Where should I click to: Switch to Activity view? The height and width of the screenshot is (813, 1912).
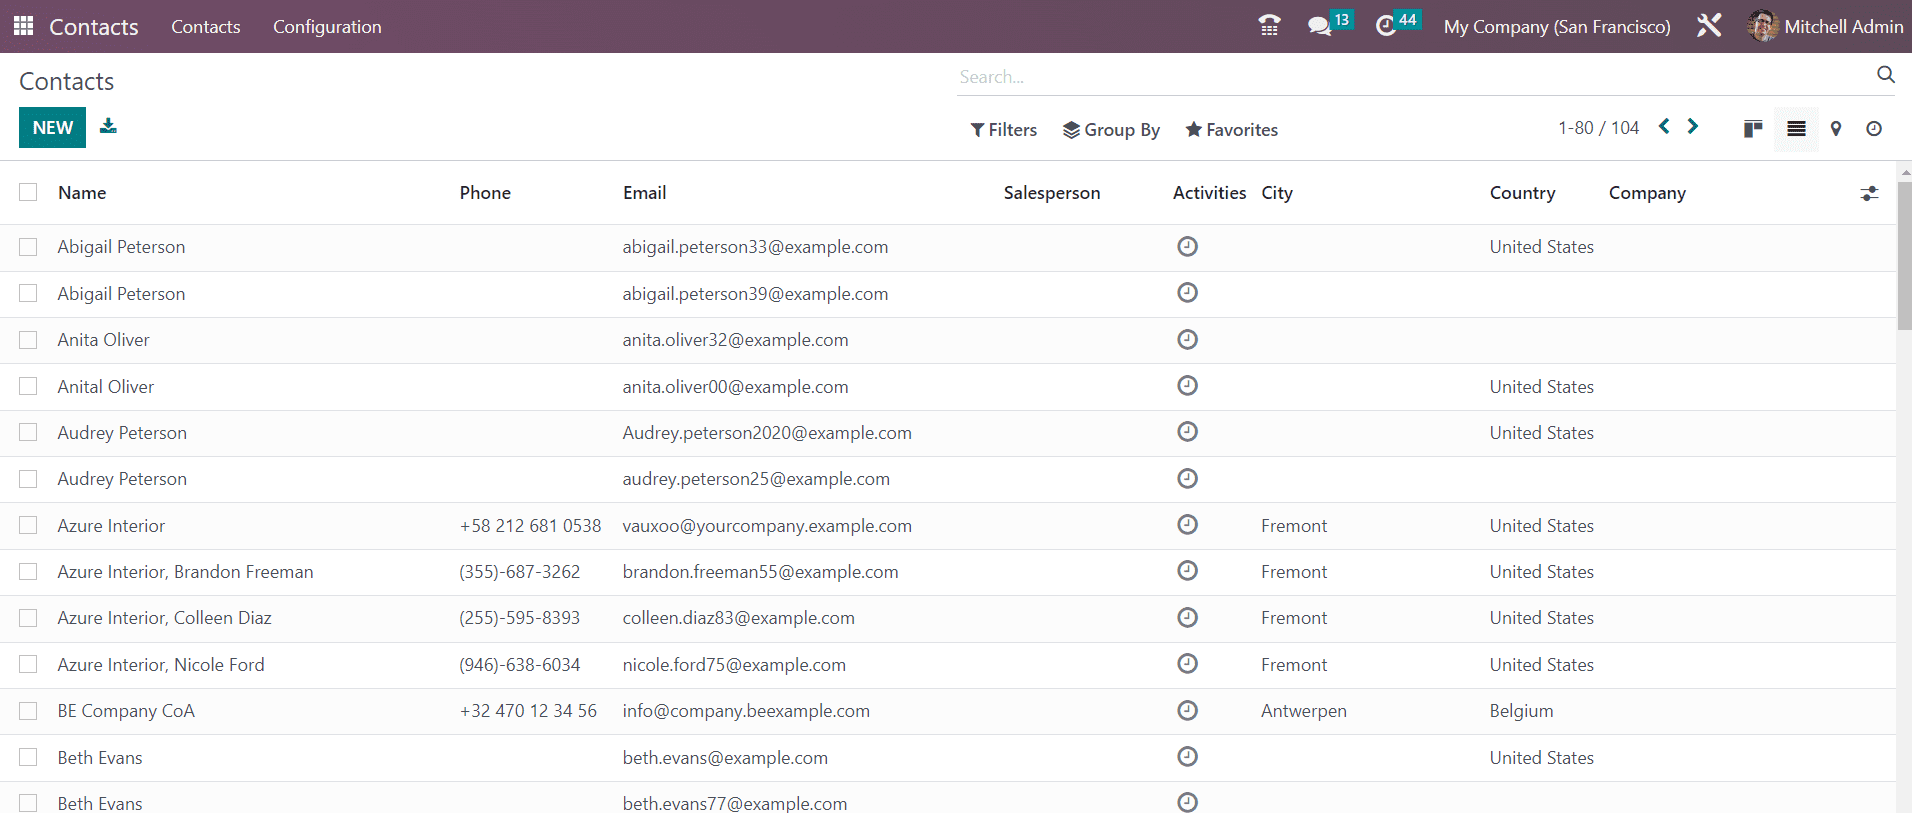tap(1874, 128)
